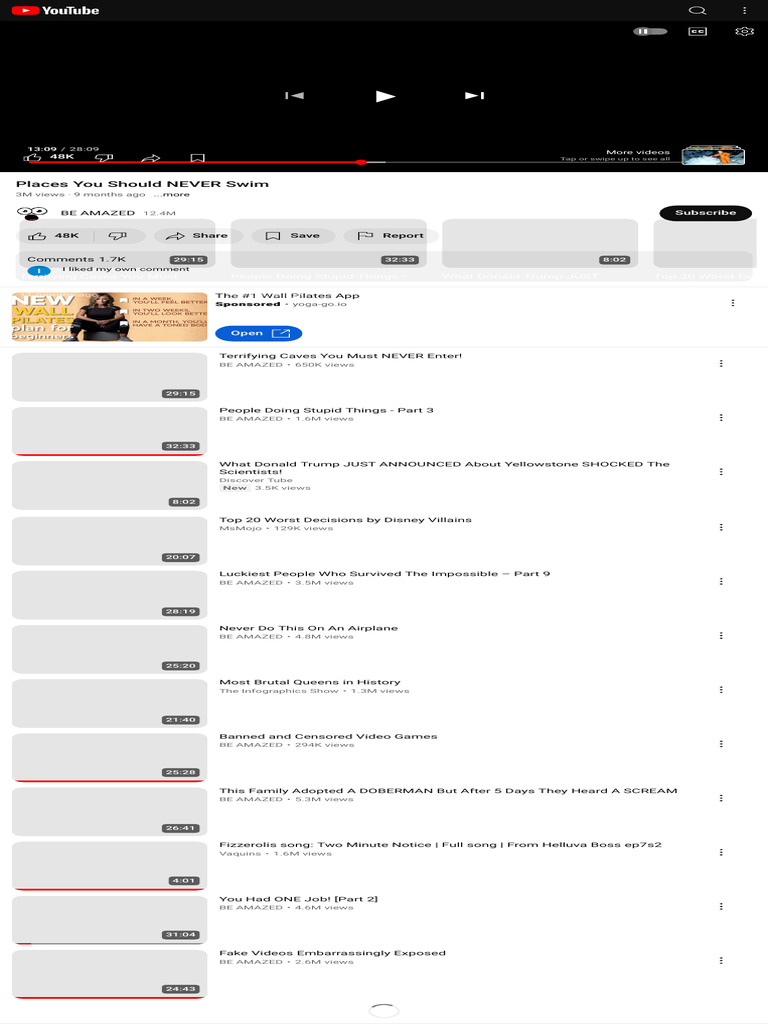Skip to previous video
This screenshot has width=768, height=1024.
(x=295, y=96)
